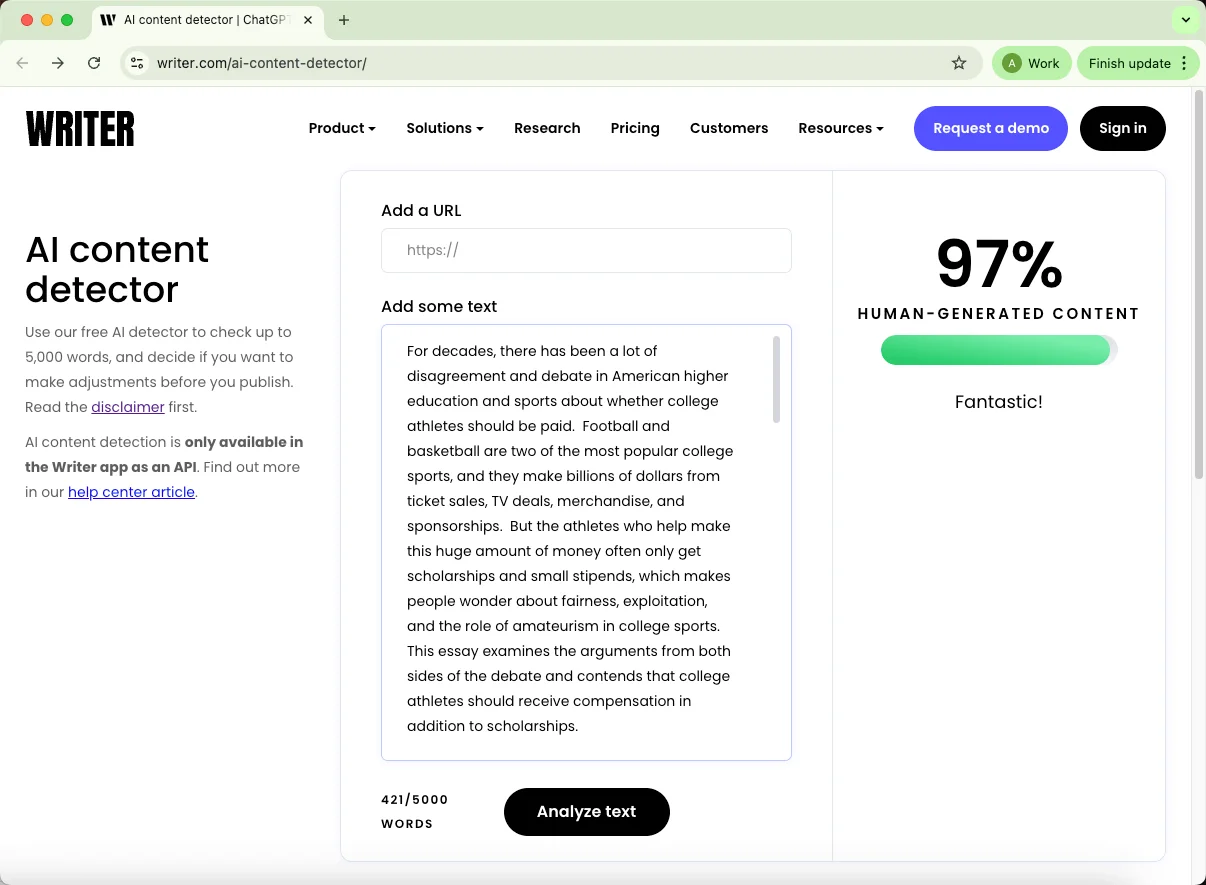Click the Analyze text button
The height and width of the screenshot is (885, 1206).
click(586, 811)
